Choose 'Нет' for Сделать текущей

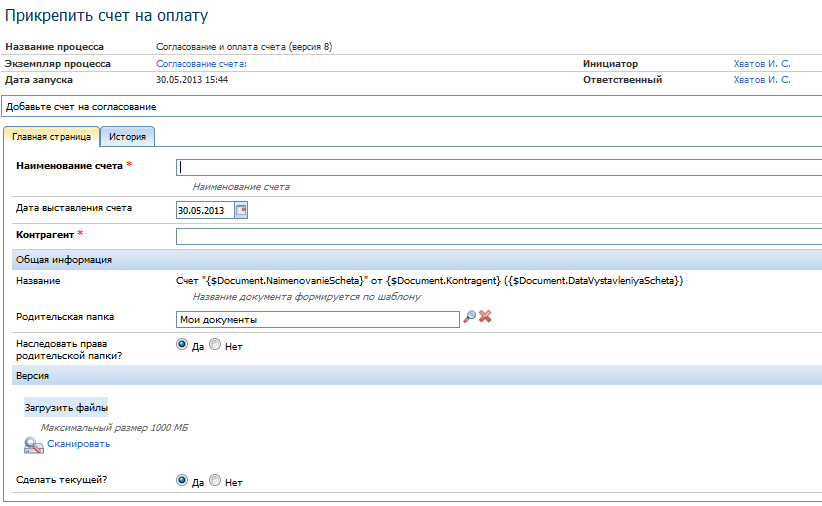click(x=215, y=481)
